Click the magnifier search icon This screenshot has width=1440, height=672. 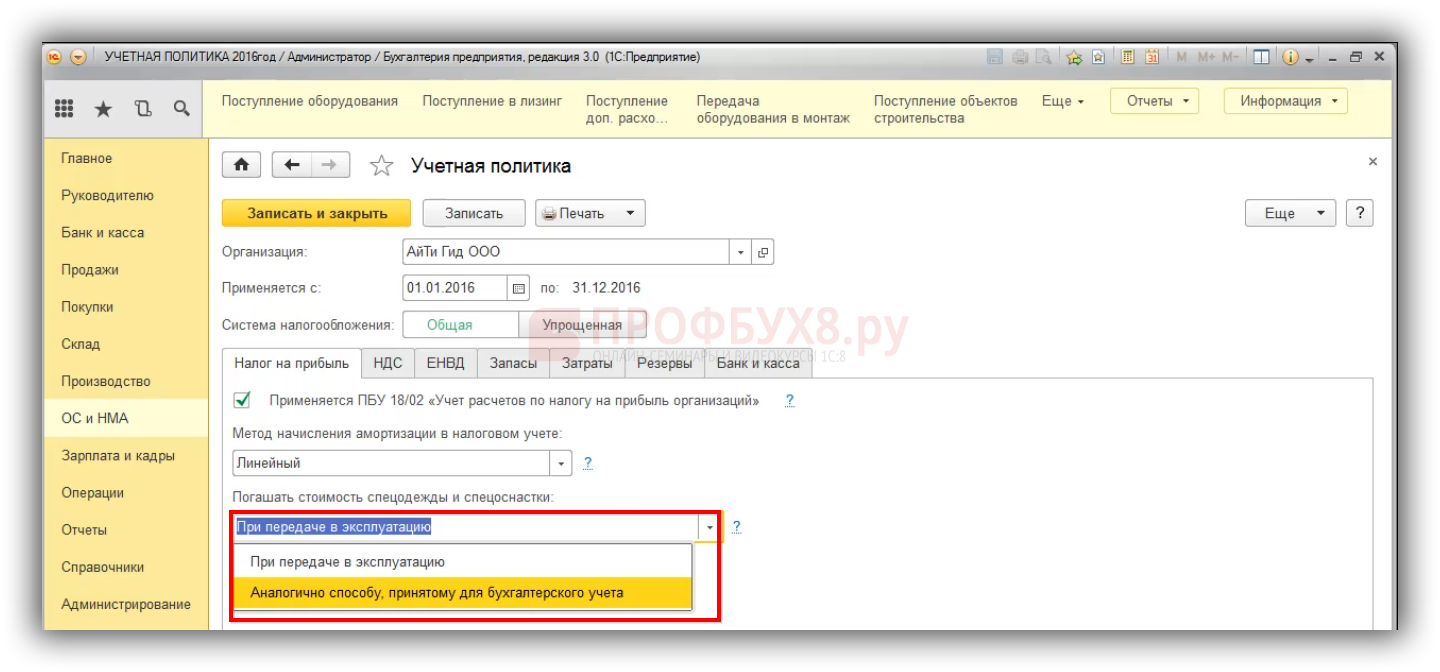tap(181, 108)
